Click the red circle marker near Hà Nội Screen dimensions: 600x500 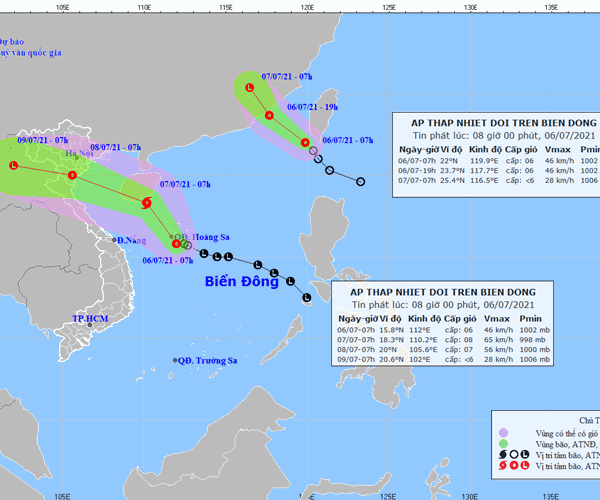72,176
